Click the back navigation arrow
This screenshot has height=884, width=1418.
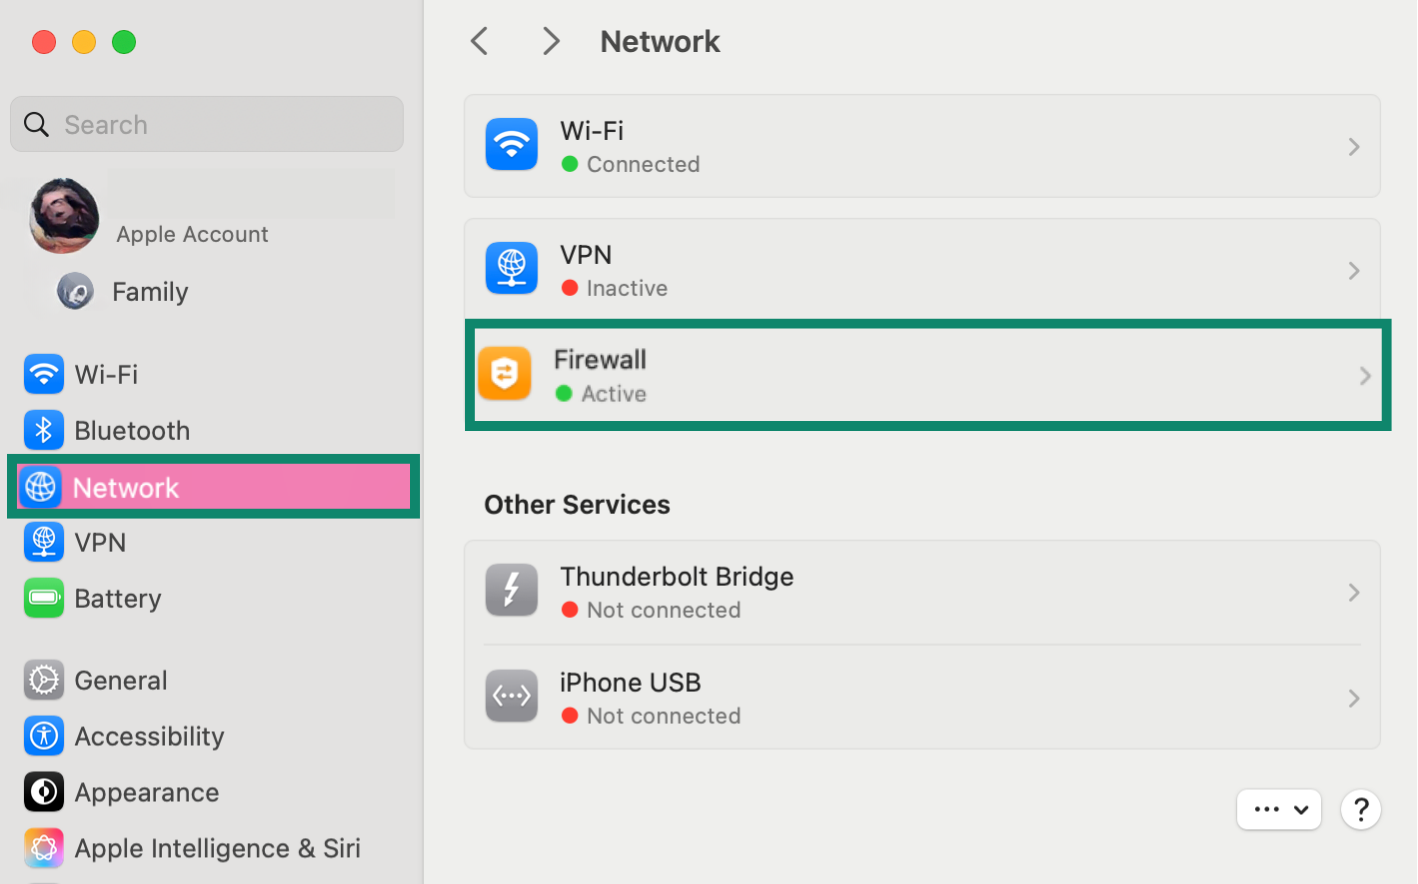[478, 41]
